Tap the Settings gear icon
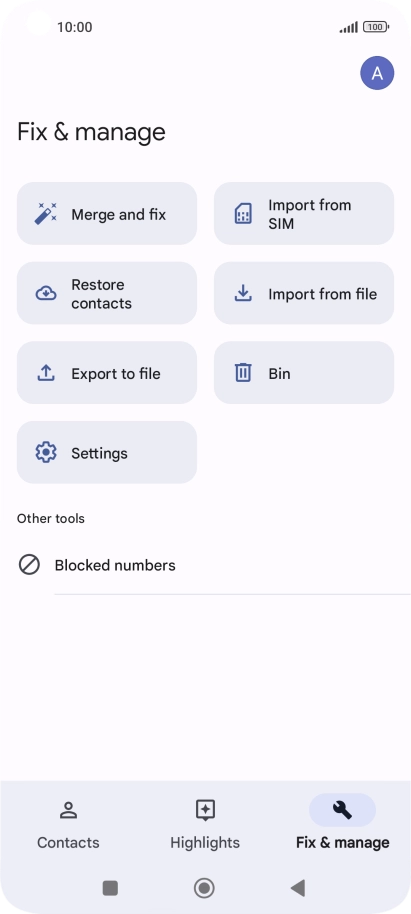Screen dimensions: 411x914 tap(46, 452)
